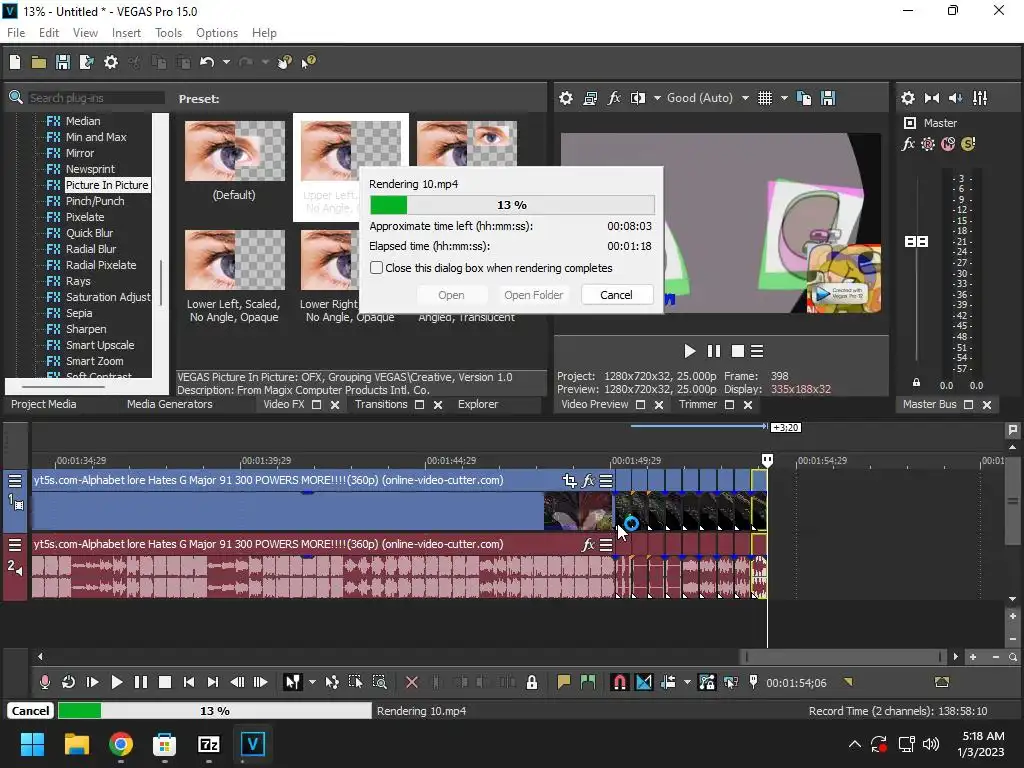Open preview transport options hamburger menu
Screen dimensions: 1024x768
click(757, 351)
